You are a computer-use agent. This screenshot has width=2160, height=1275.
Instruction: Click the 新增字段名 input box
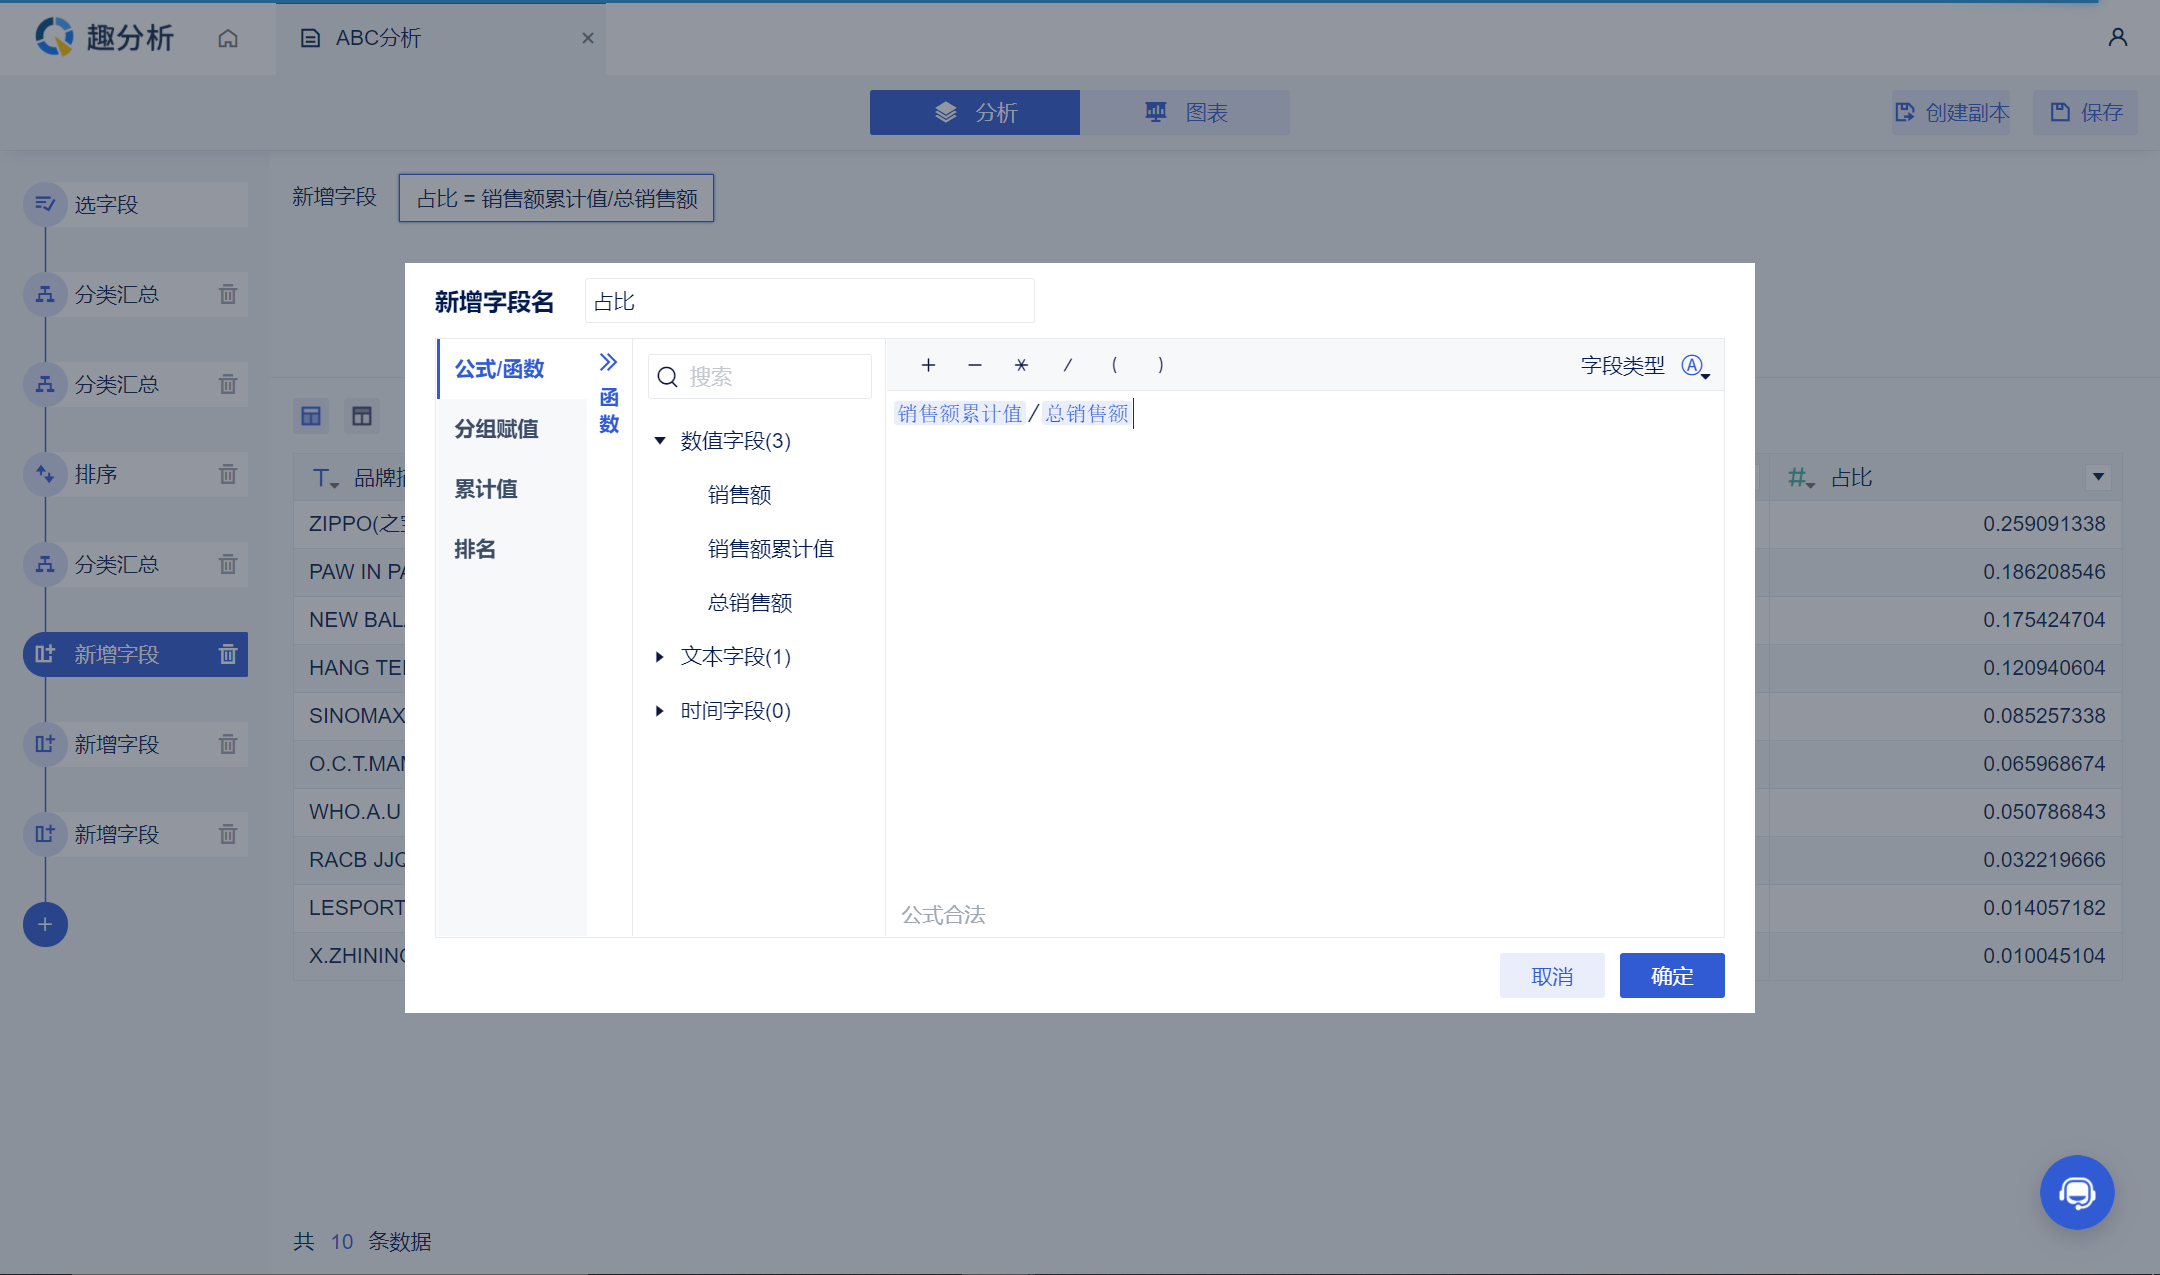click(x=808, y=301)
